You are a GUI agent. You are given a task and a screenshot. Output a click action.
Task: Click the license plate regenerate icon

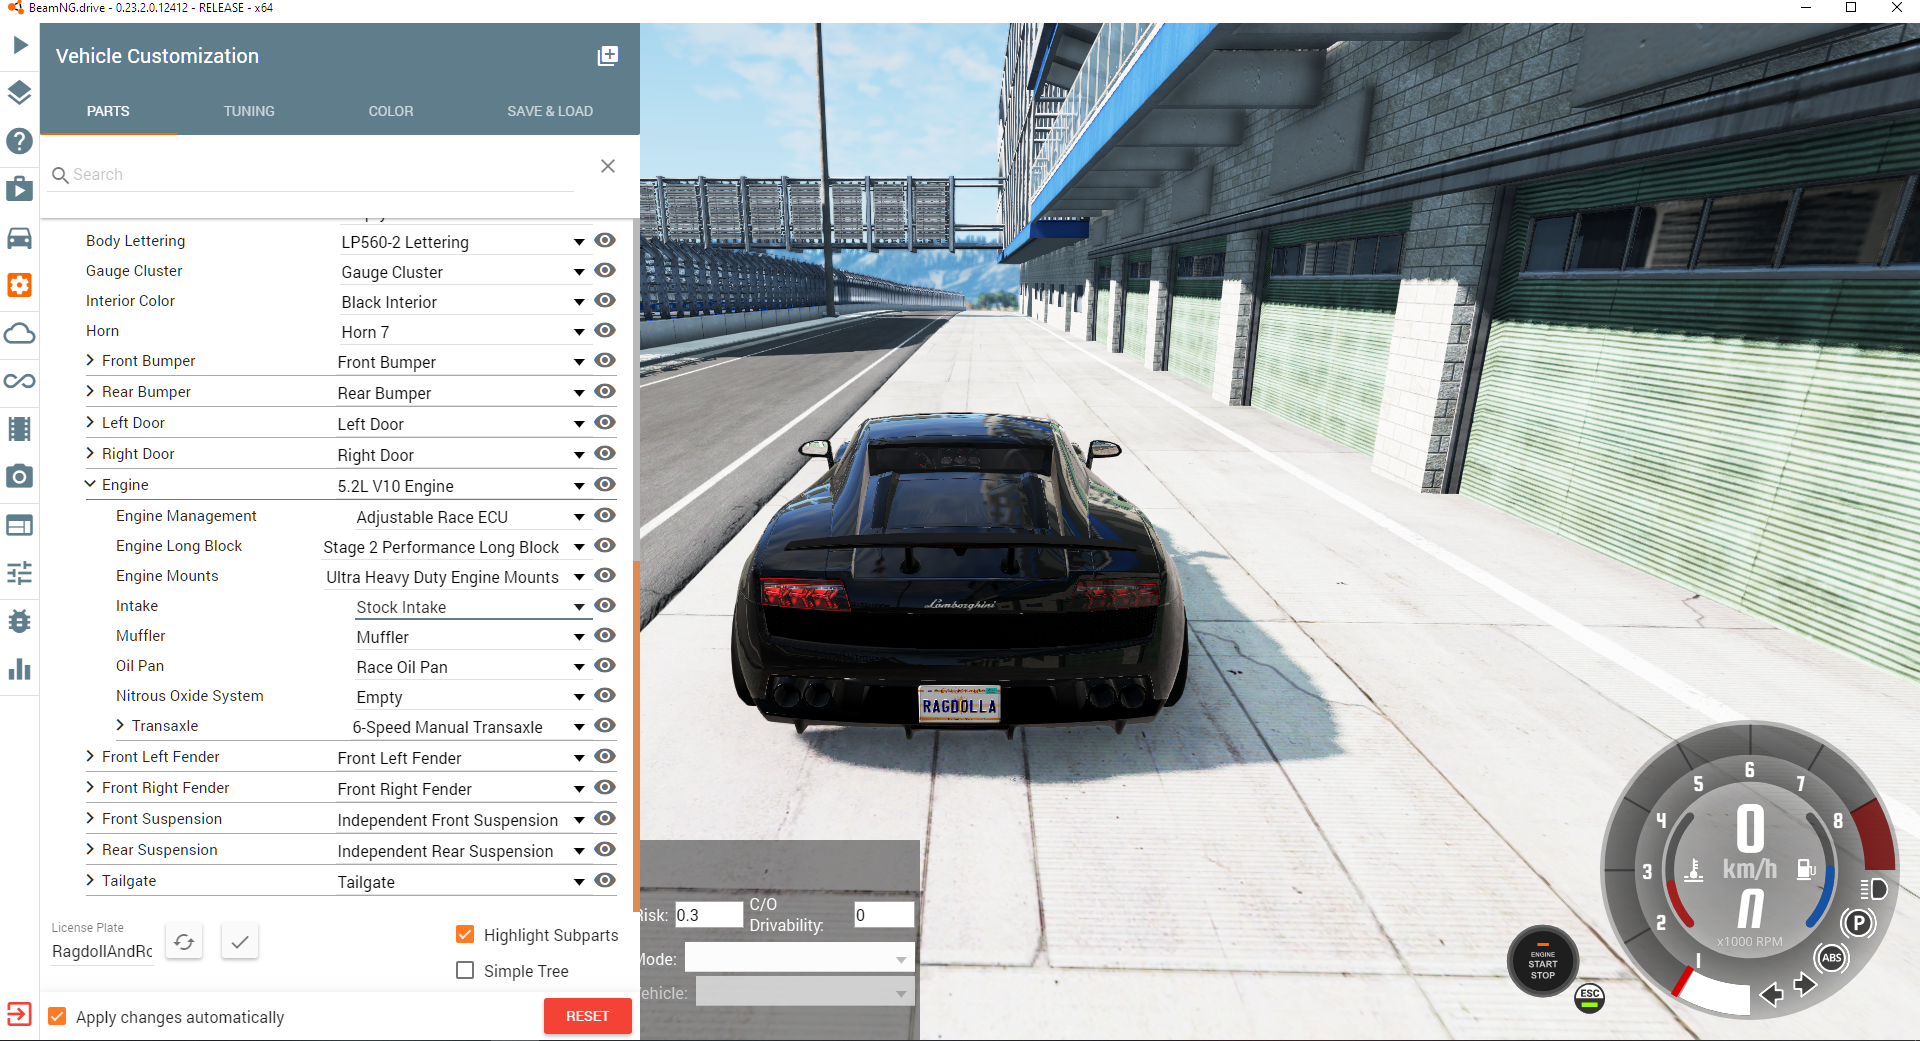click(x=184, y=941)
